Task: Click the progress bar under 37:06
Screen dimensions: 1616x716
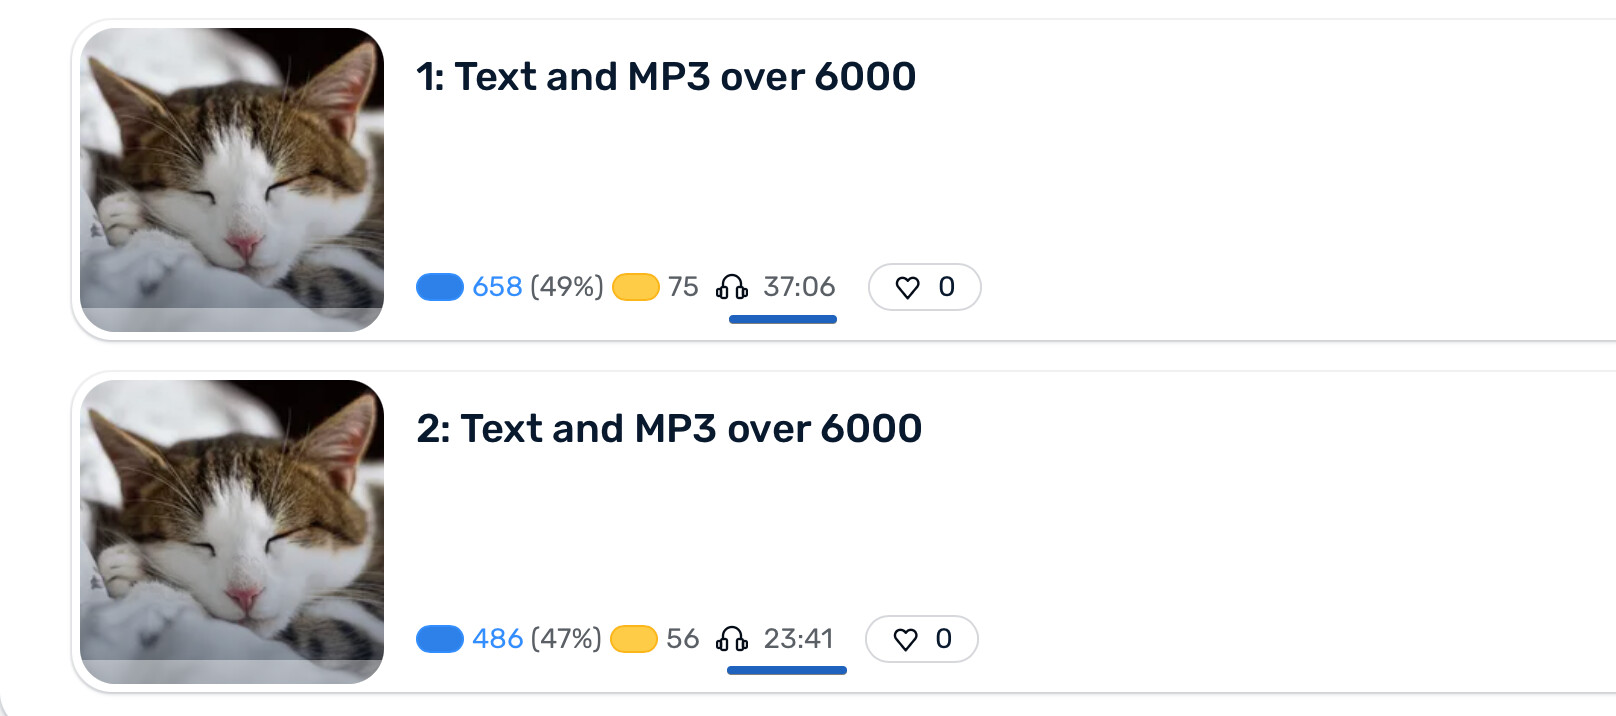Action: pos(783,320)
